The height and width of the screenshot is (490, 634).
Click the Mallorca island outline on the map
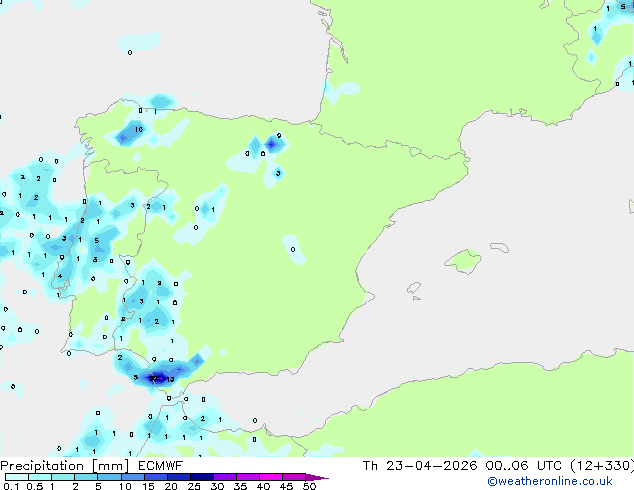click(x=463, y=261)
